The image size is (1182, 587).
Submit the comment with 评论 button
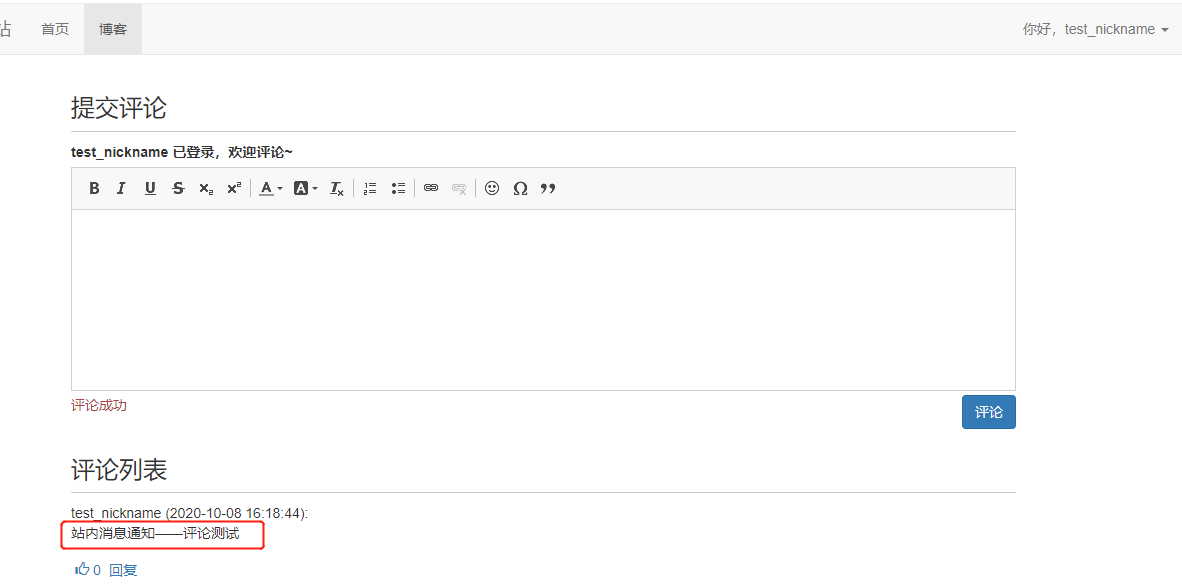(988, 411)
